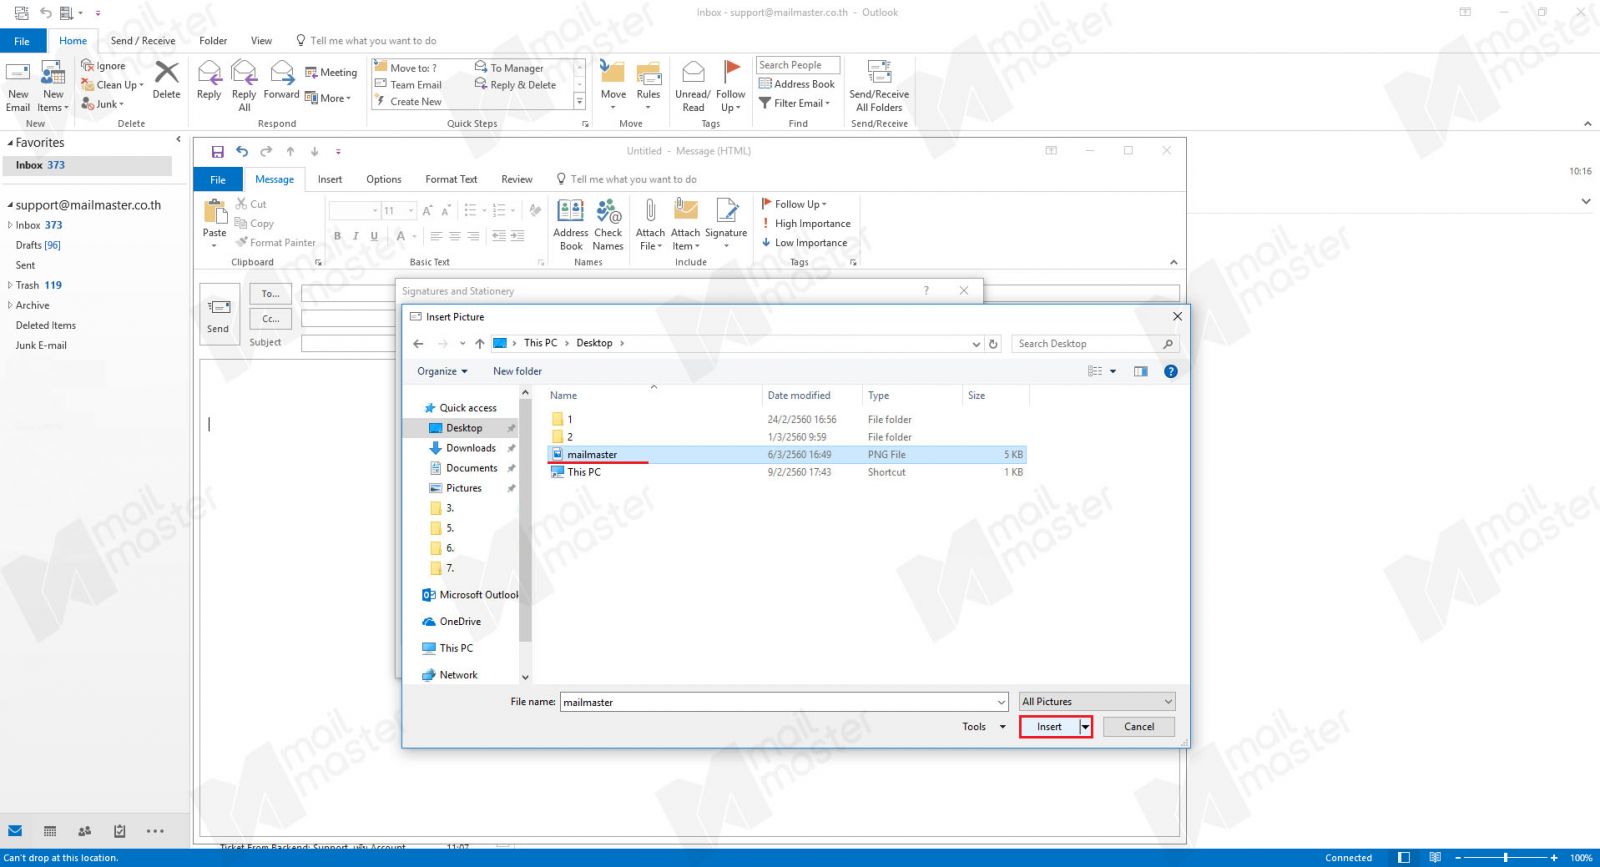Click the Save icon in message window toolbar

(218, 152)
